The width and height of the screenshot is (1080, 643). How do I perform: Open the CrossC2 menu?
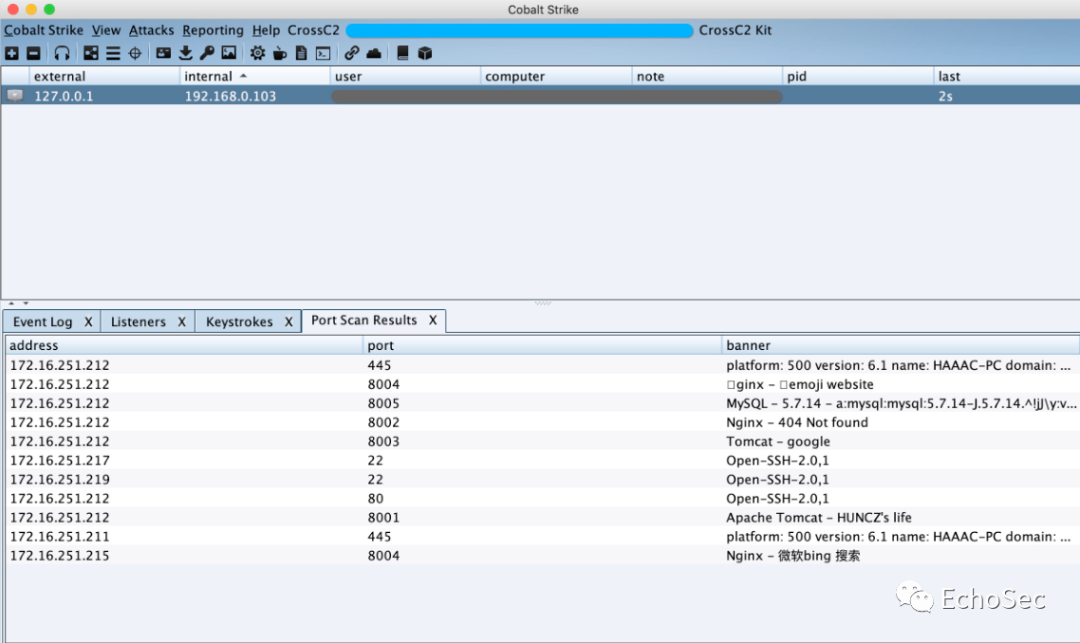(313, 30)
